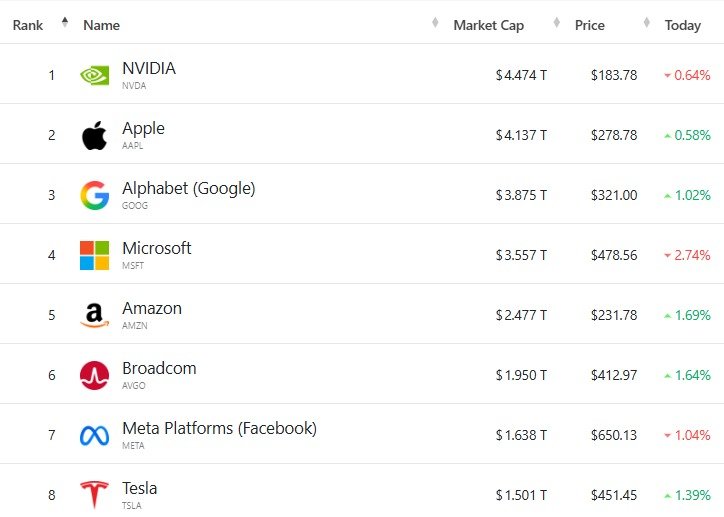Click sort arrows beside Market Cap
724x517 pixels.
coord(435,23)
